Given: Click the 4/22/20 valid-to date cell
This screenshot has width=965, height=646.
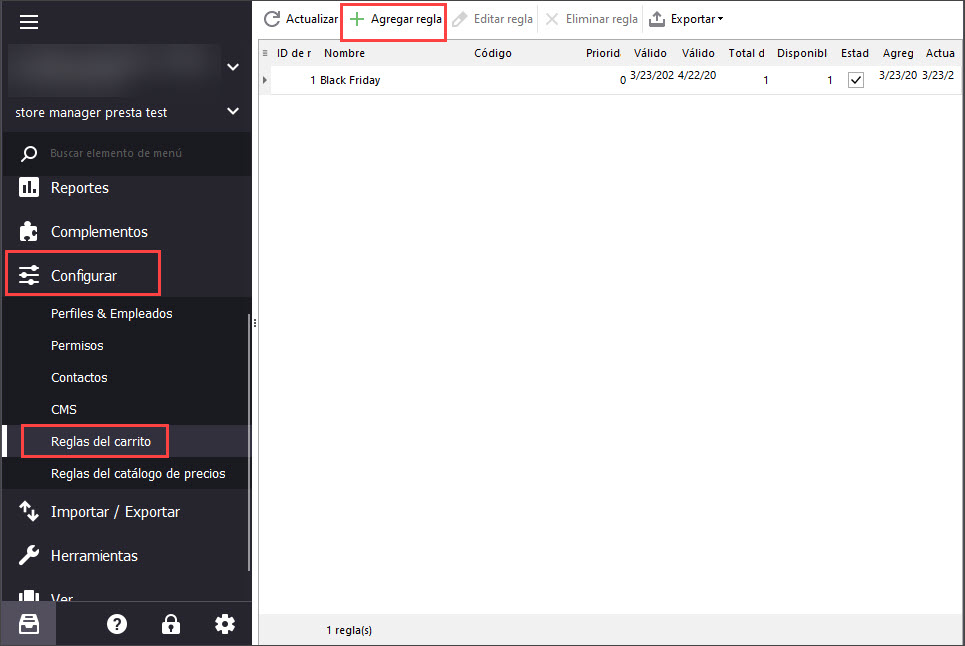Looking at the screenshot, I should click(x=697, y=75).
